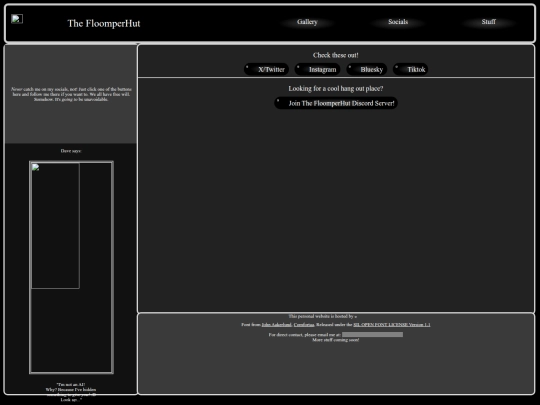Viewport: 540px width, 405px height.
Task: Click the icon inside the Bluesky button
Action: [350, 67]
